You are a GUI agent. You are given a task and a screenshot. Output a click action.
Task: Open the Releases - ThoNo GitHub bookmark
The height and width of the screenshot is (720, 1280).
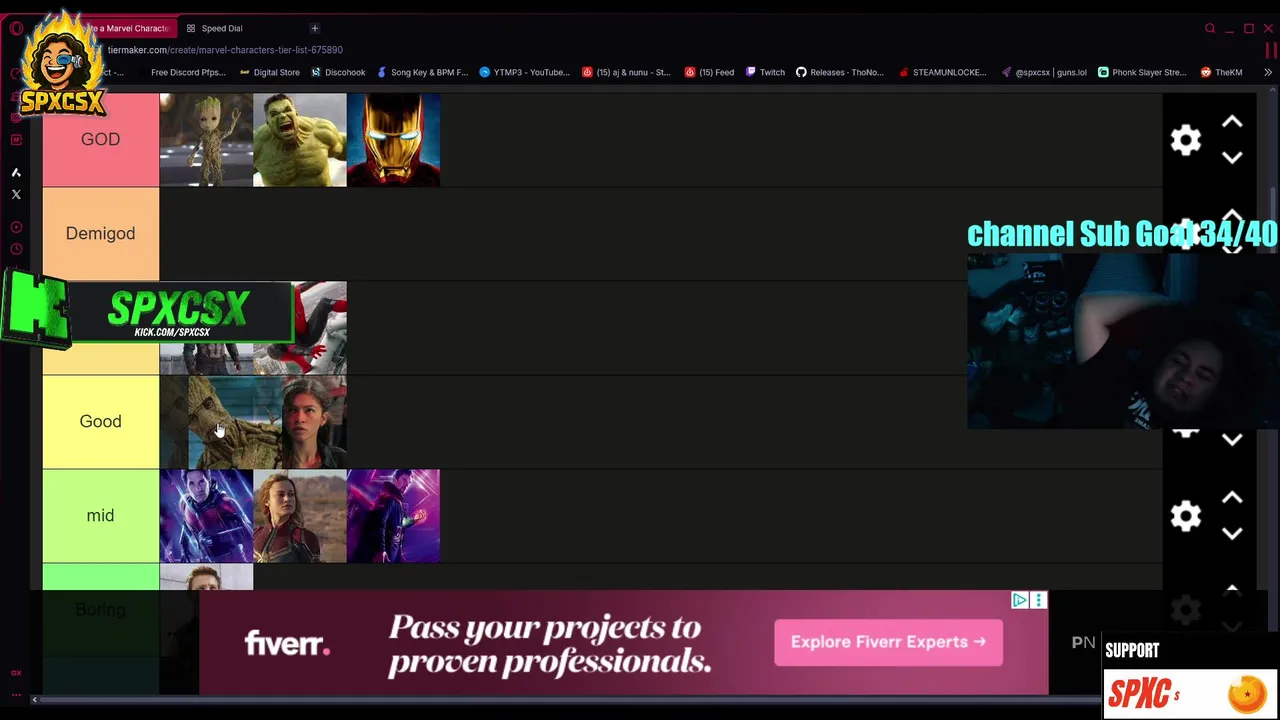840,72
